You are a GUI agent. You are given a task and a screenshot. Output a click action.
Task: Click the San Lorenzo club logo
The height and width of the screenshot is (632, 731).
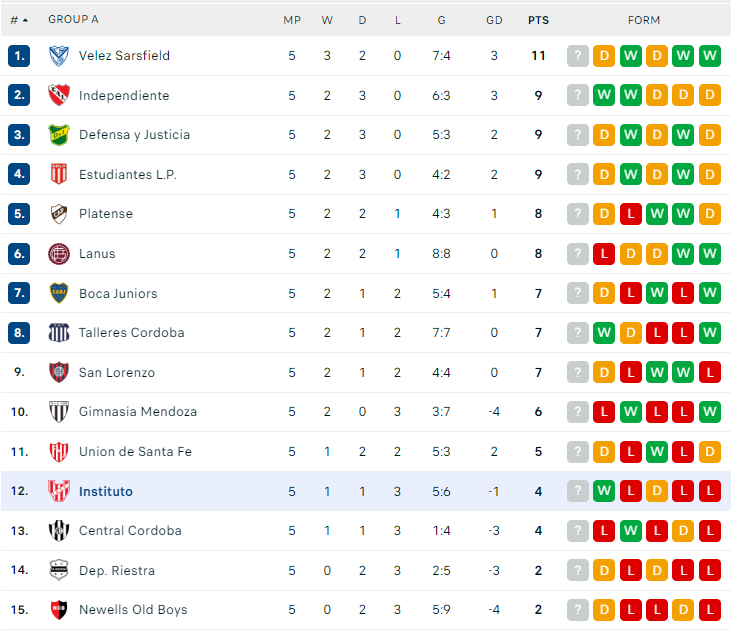tap(58, 373)
